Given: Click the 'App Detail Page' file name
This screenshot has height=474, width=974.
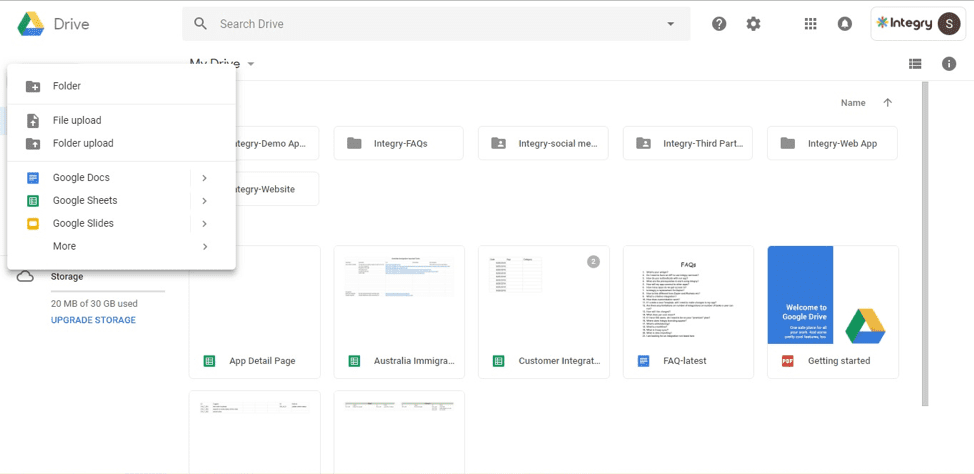Looking at the screenshot, I should point(262,361).
